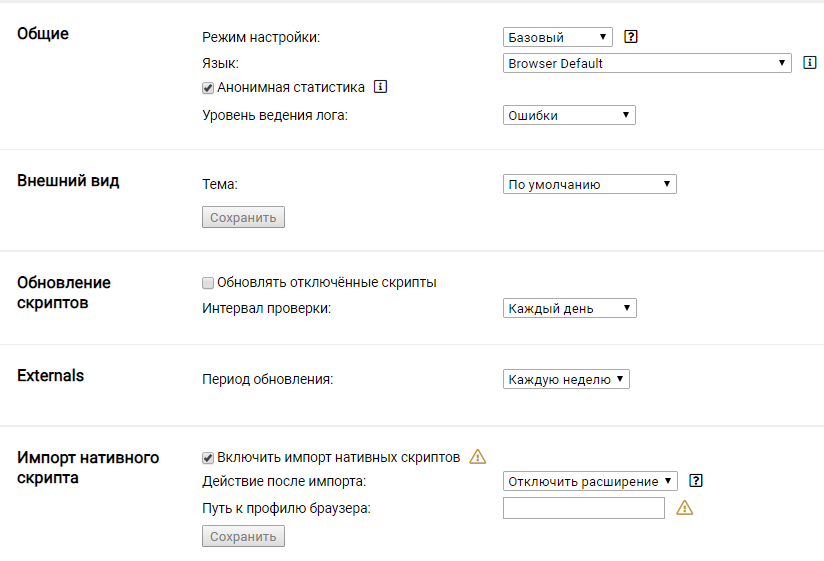Click the Анонимная статистика label text

click(291, 87)
